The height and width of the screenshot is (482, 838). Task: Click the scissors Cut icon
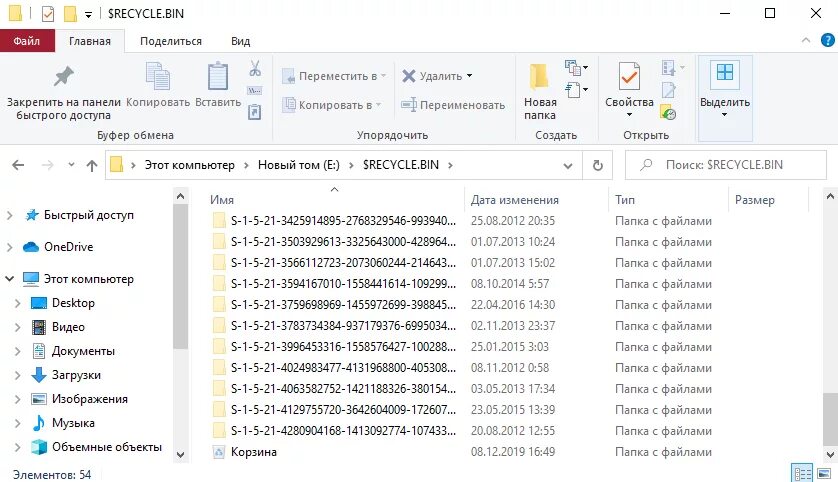255,68
